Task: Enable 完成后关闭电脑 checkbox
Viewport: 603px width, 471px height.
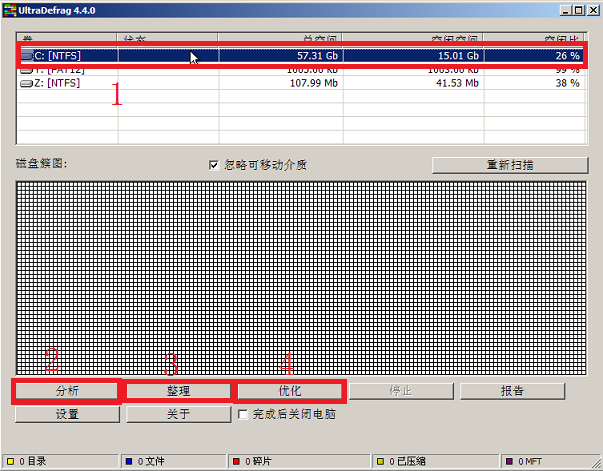Action: (x=243, y=414)
